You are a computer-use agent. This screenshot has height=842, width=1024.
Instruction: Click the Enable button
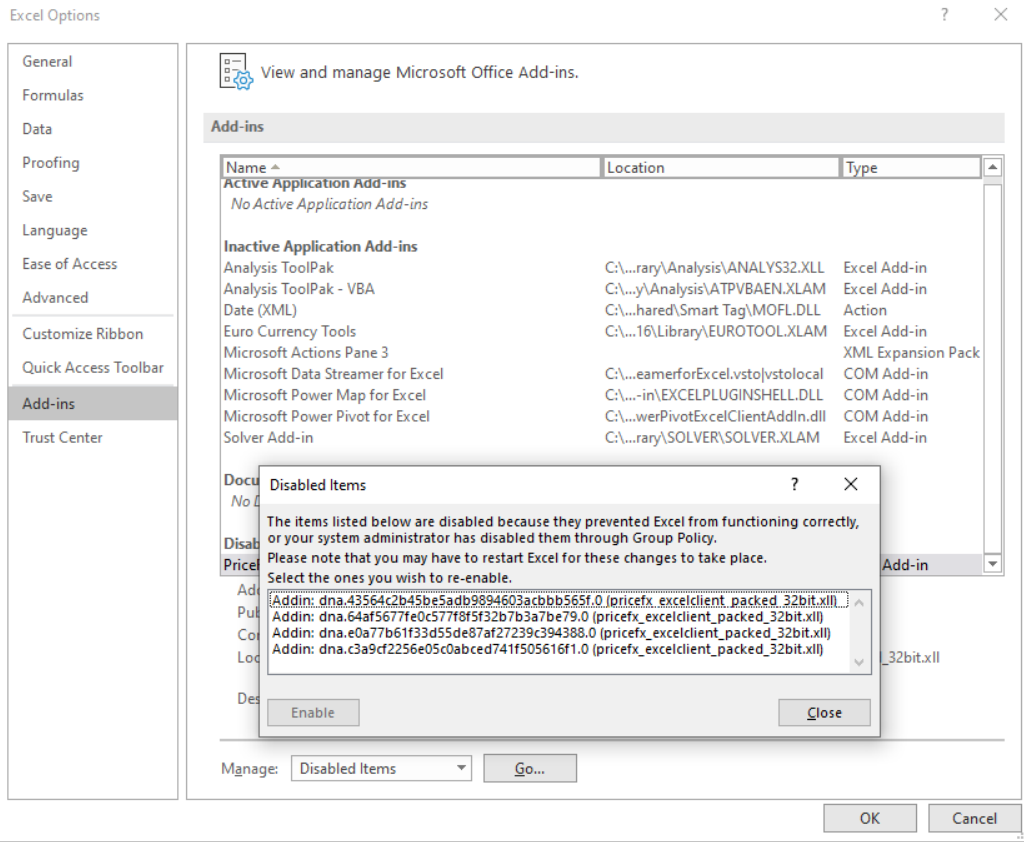pyautogui.click(x=313, y=712)
